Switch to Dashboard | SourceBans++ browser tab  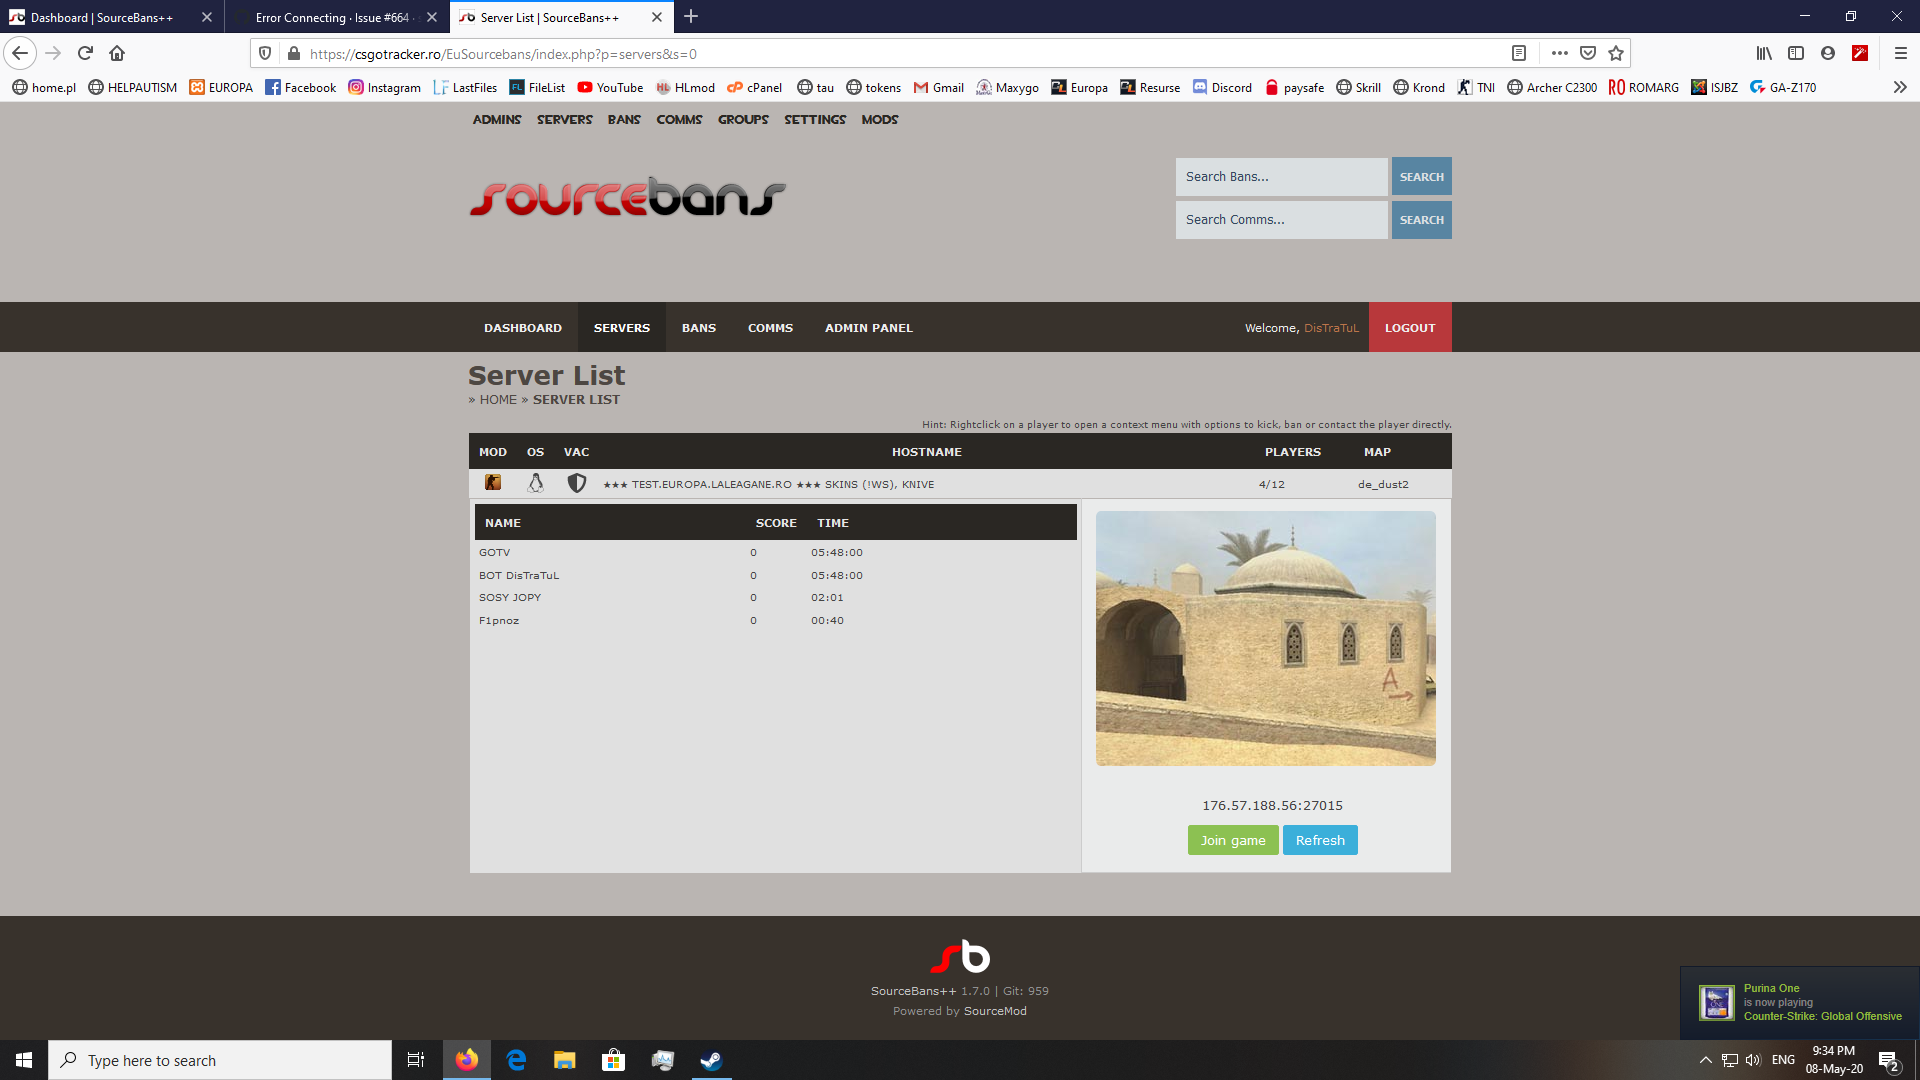102,18
